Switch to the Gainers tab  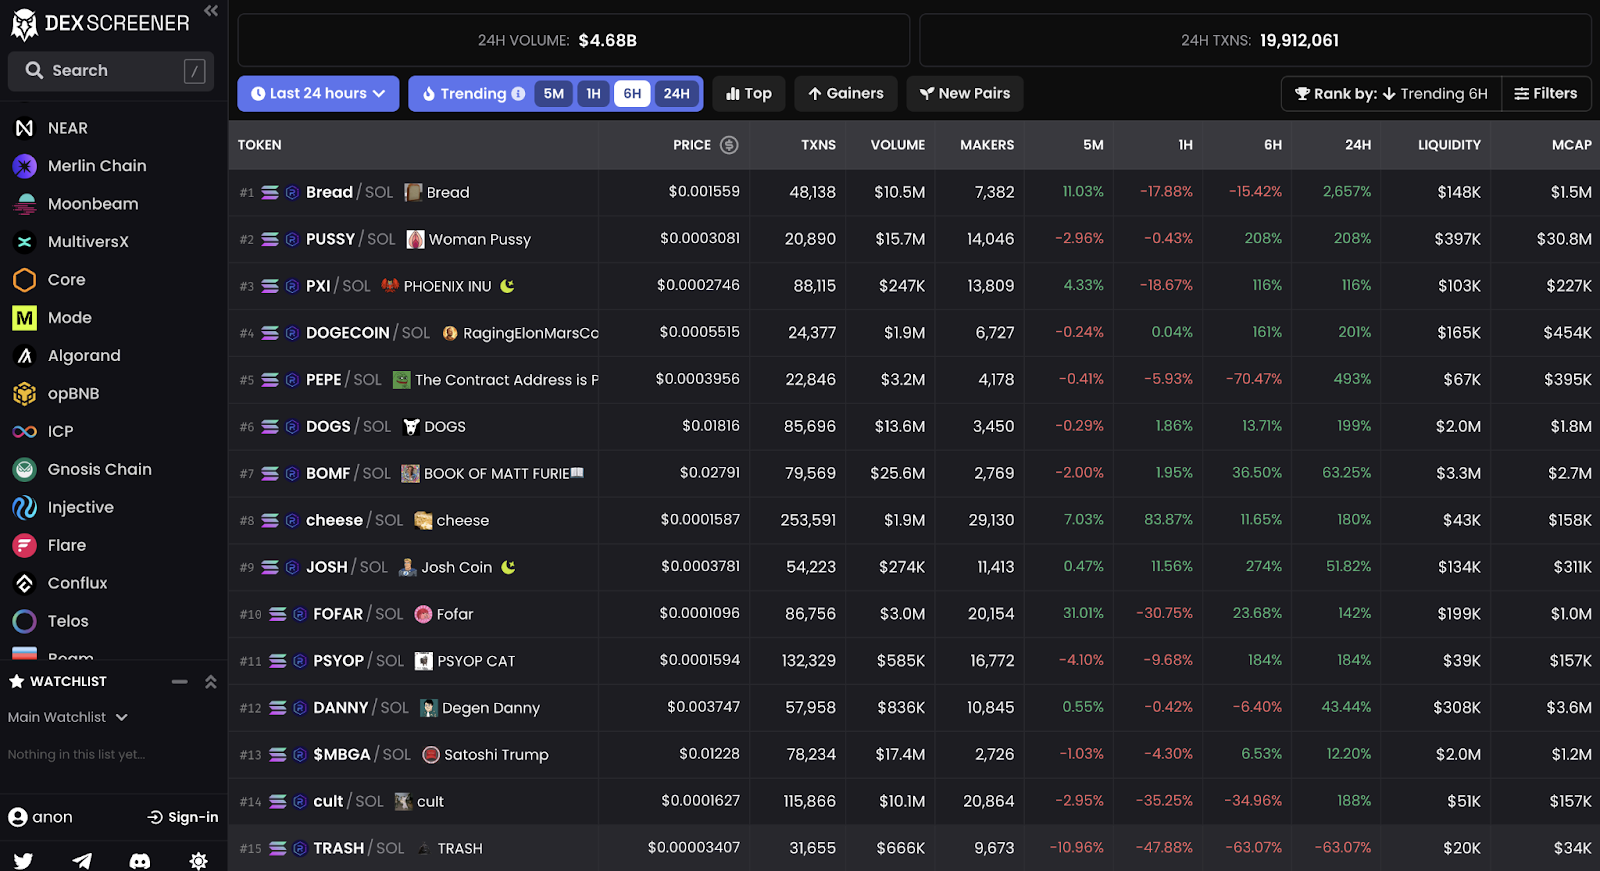[x=846, y=94]
